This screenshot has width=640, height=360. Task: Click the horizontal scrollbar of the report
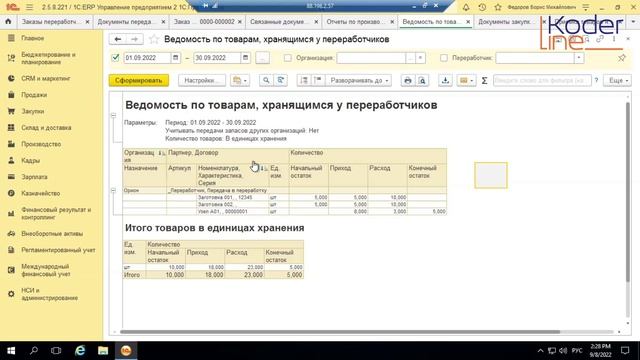(x=340, y=332)
